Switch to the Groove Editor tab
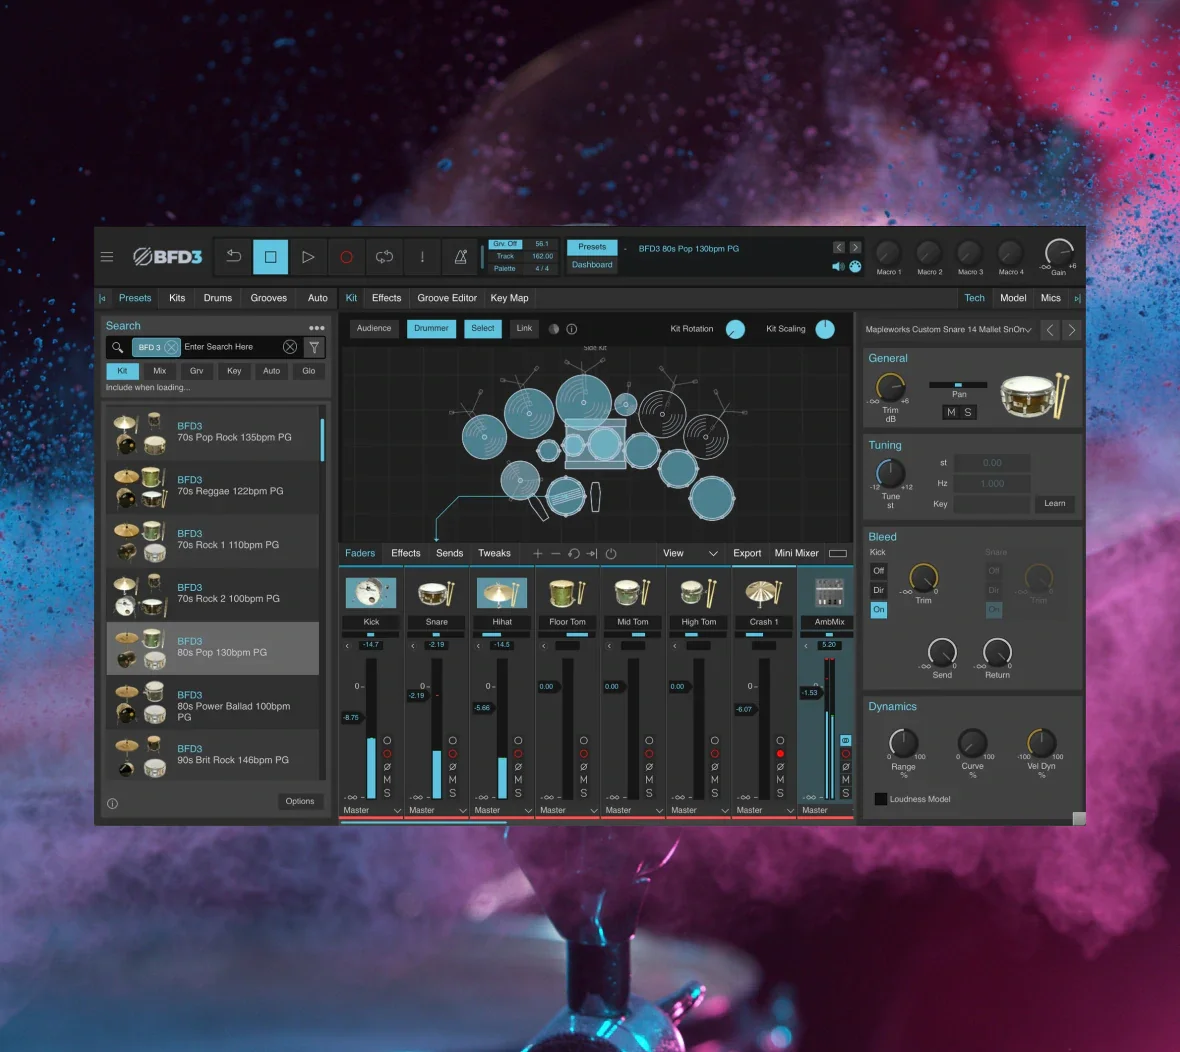This screenshot has width=1180, height=1052. tap(447, 298)
